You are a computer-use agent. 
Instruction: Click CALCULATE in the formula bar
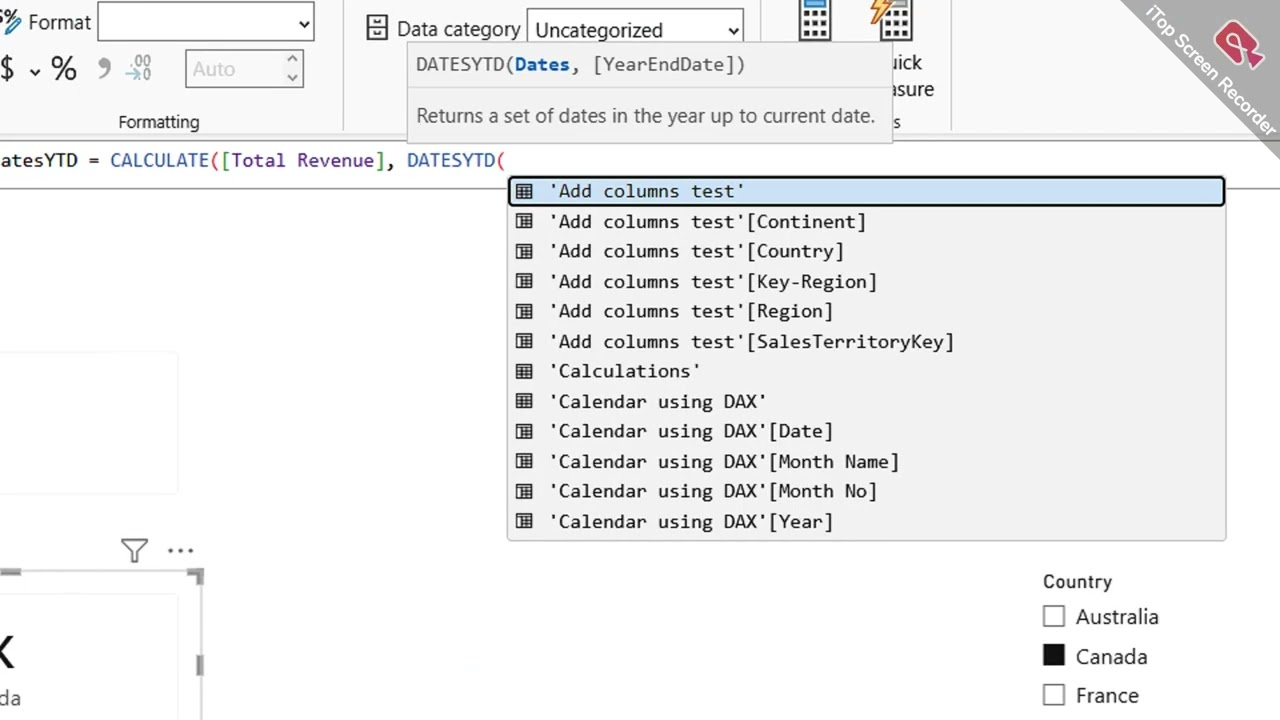pos(159,160)
